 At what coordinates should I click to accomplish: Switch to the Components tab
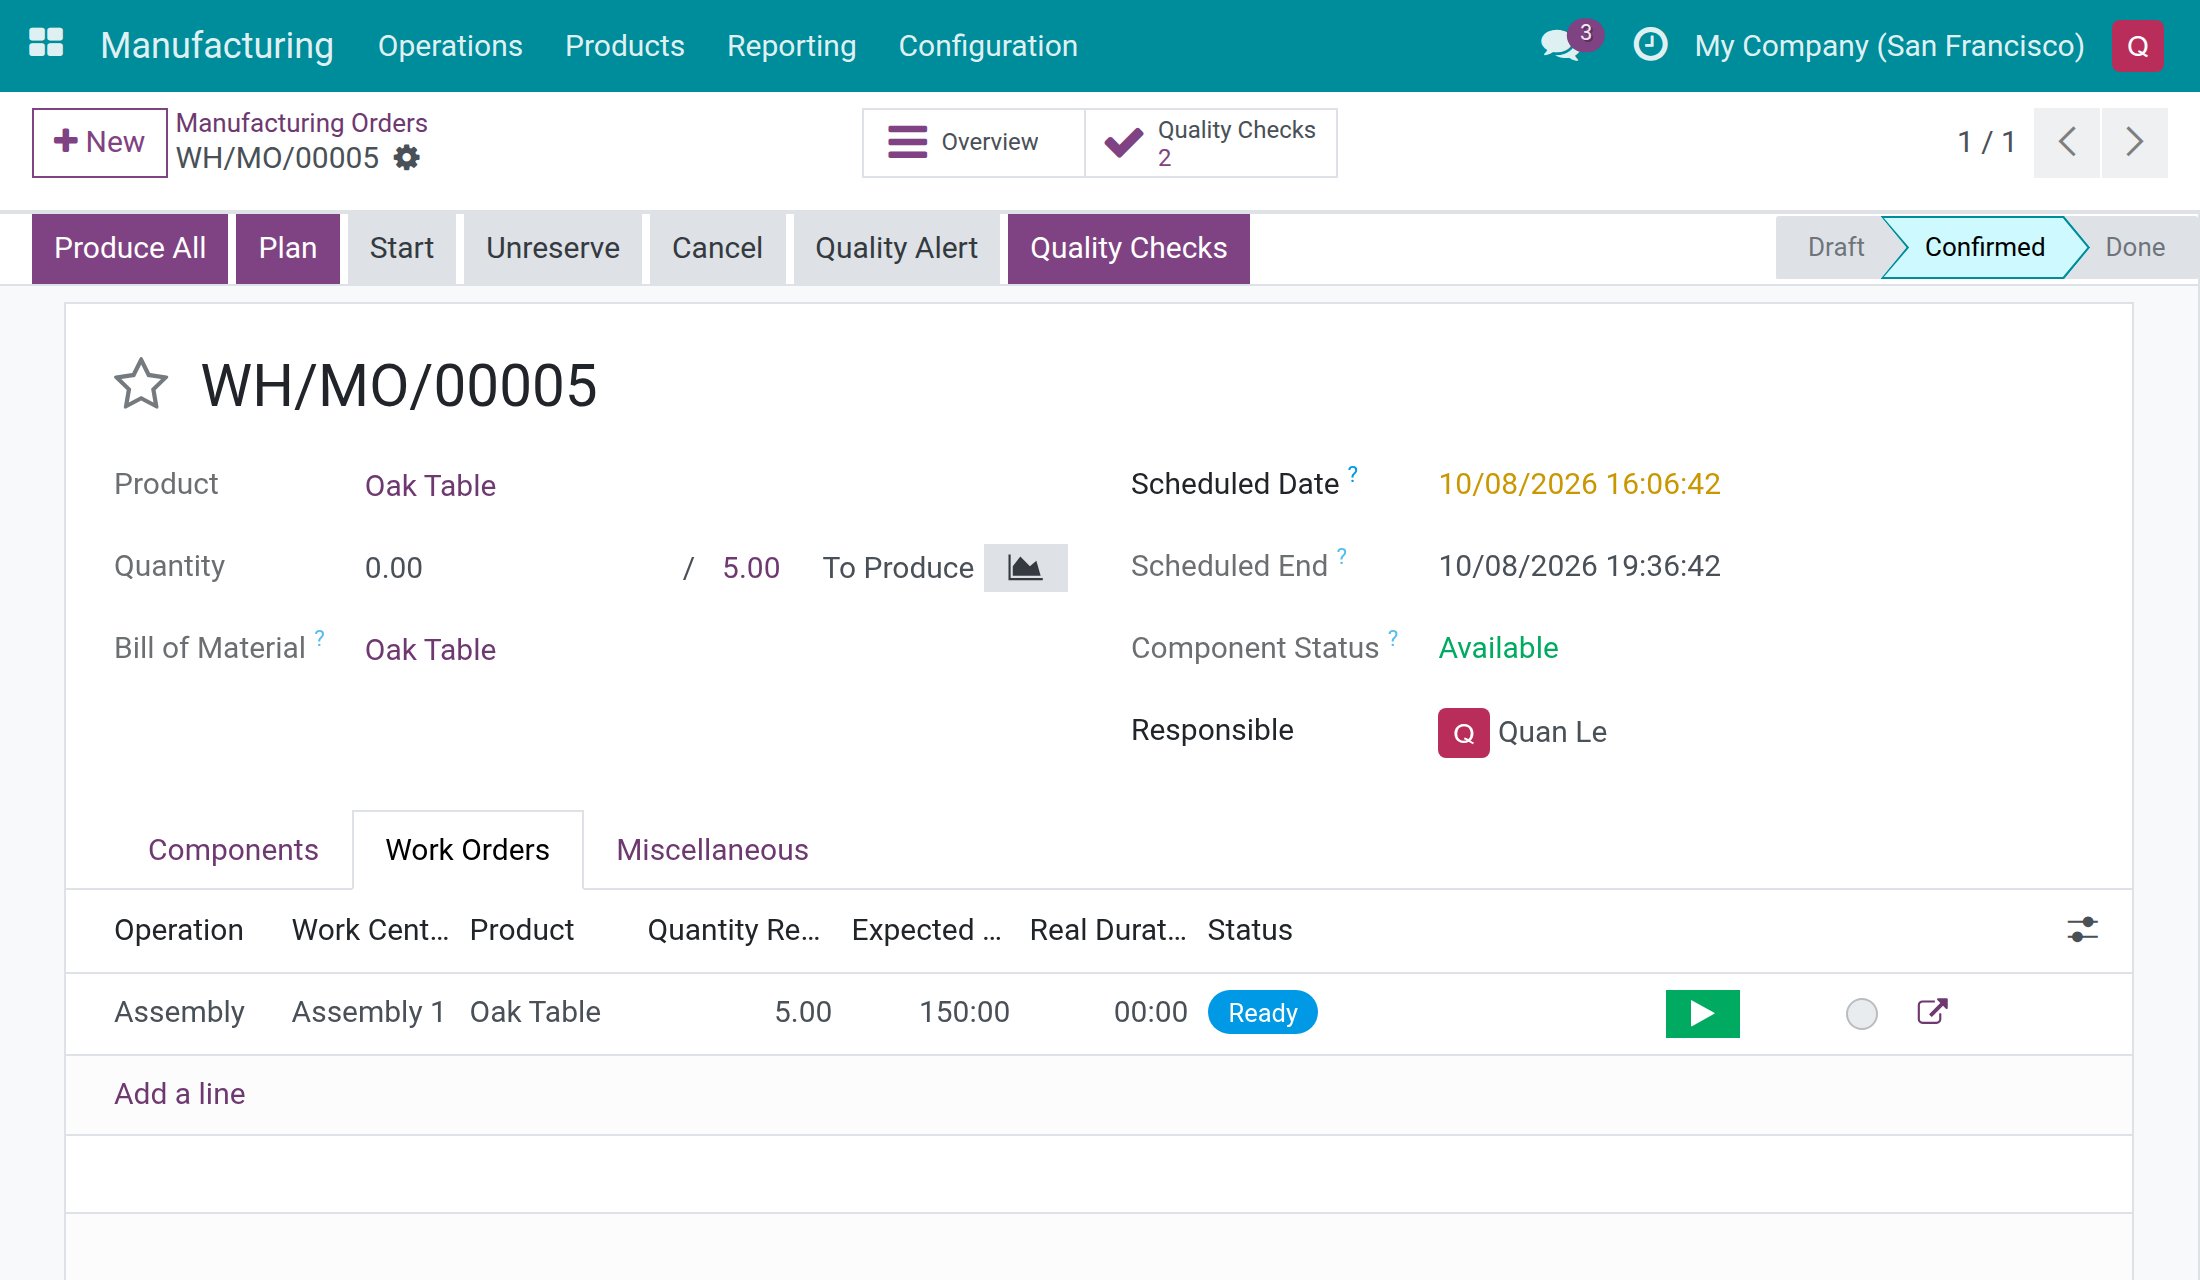pos(233,850)
